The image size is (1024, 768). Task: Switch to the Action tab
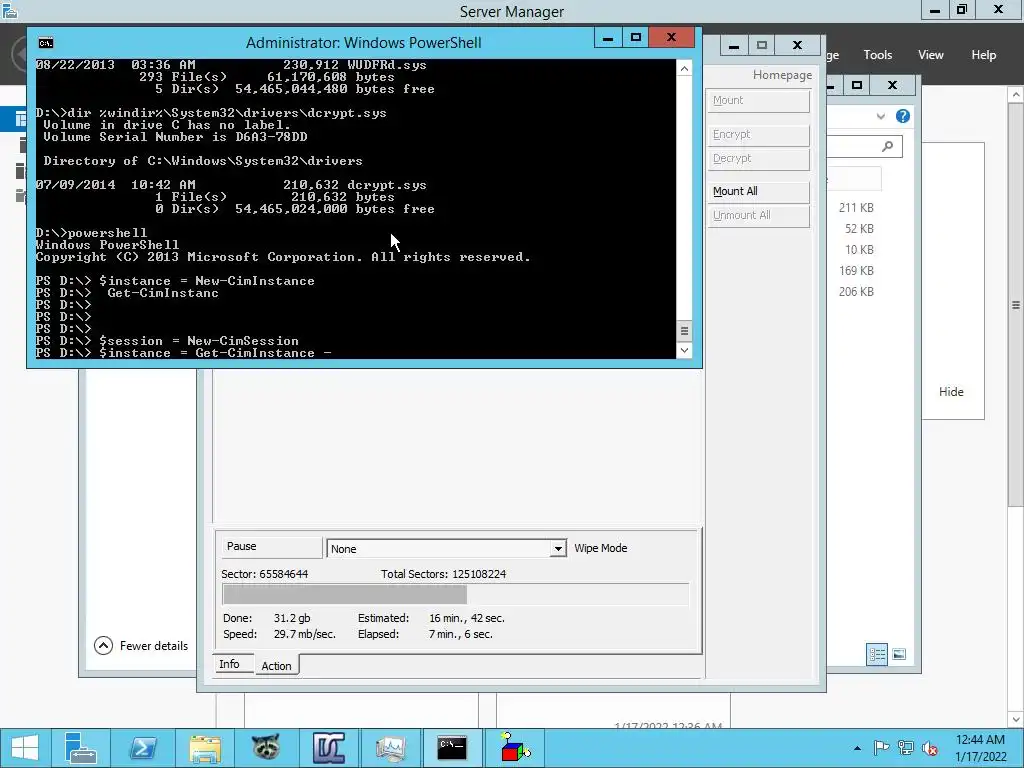tap(276, 665)
